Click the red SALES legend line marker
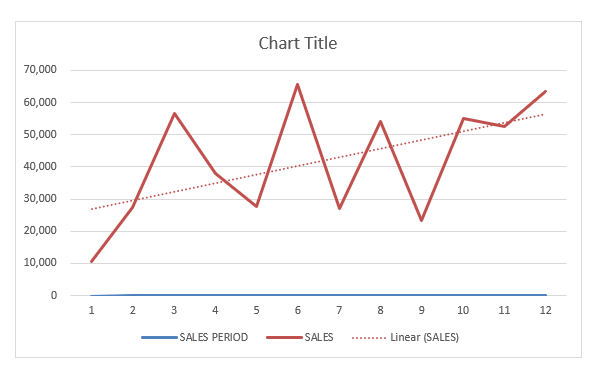 coord(284,338)
